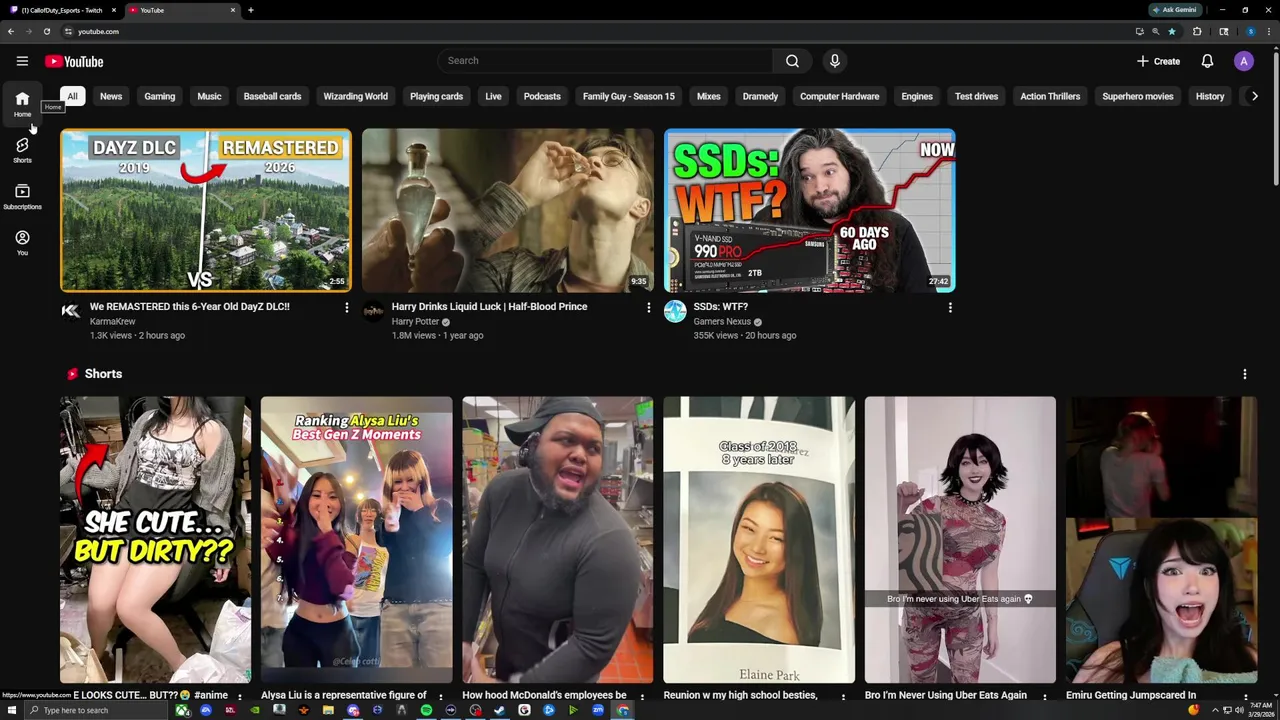Open options for Alysa Liu Short

click(441, 697)
